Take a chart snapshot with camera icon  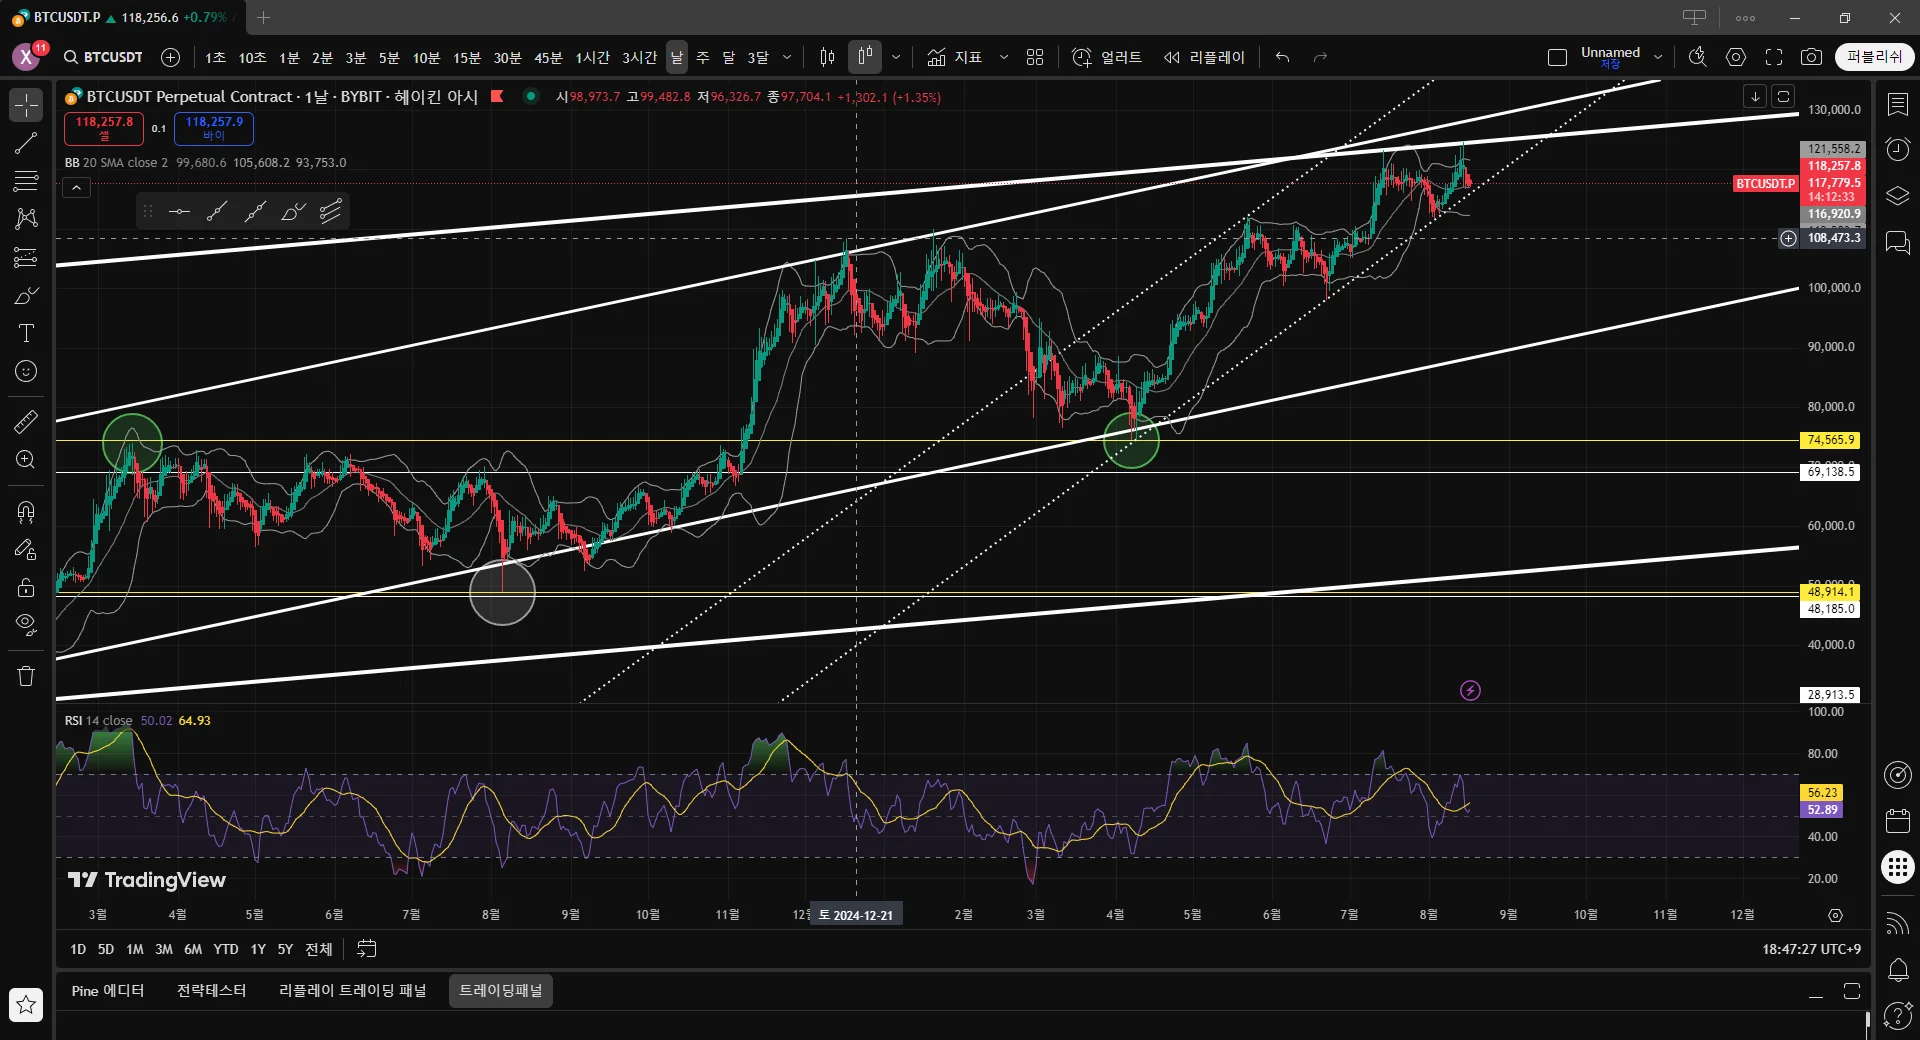pyautogui.click(x=1811, y=57)
